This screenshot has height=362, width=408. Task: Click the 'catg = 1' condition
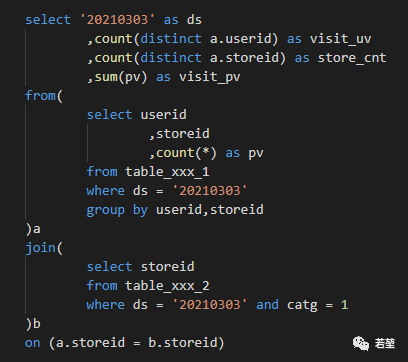point(317,305)
